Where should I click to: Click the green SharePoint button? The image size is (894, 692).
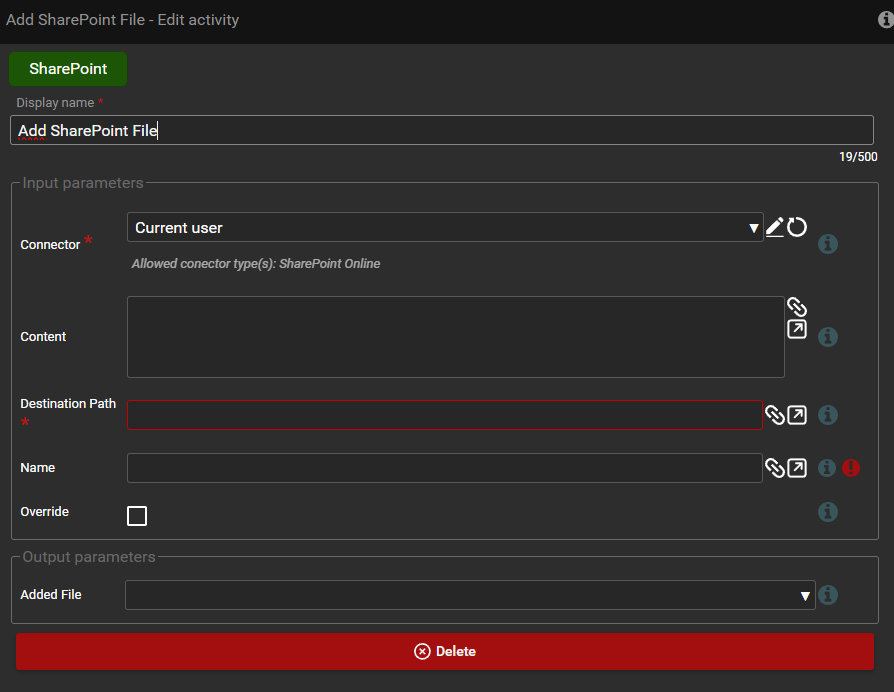click(x=68, y=69)
